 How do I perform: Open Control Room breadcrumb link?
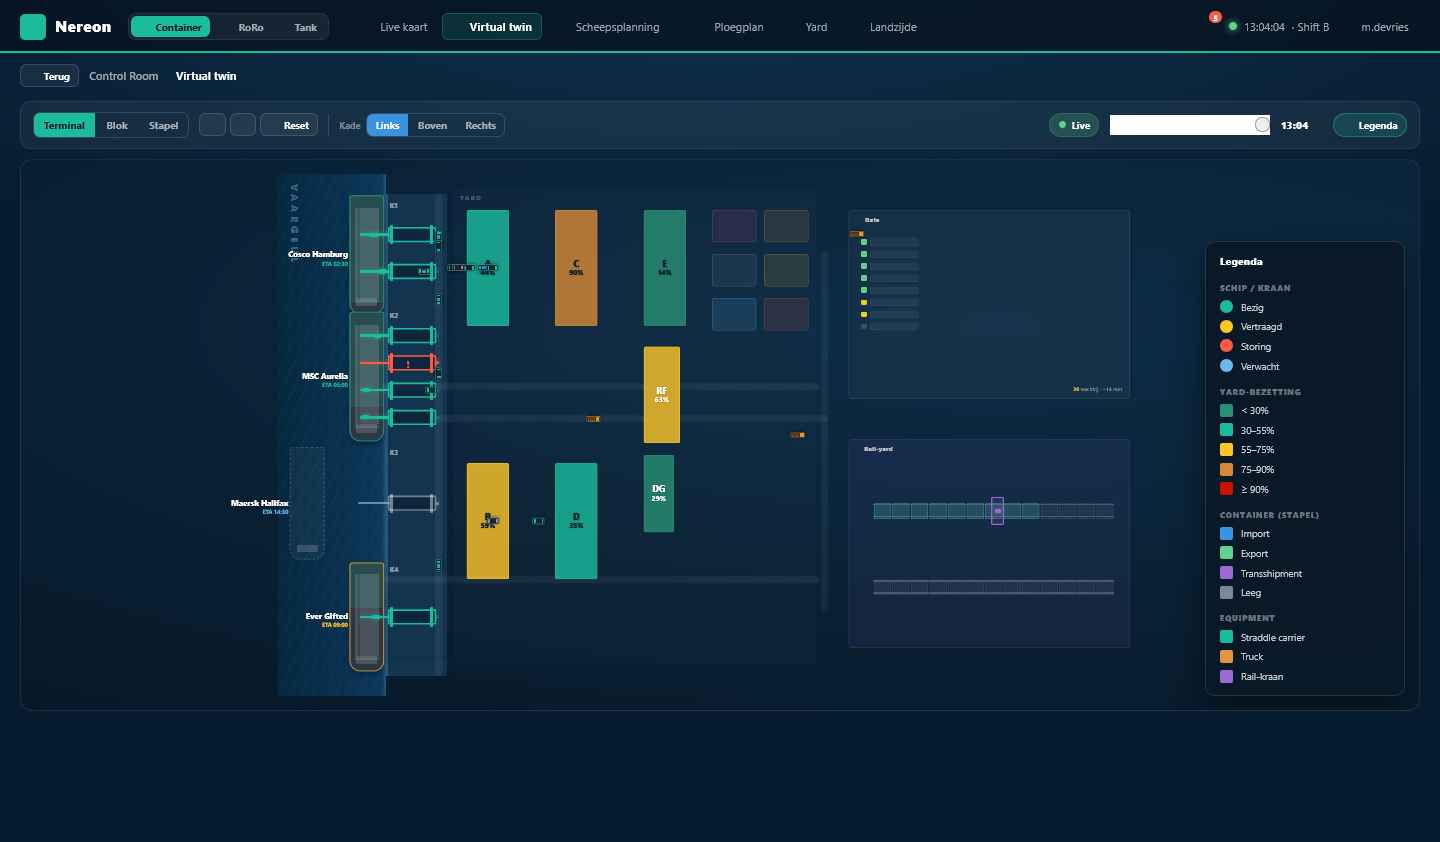click(124, 76)
